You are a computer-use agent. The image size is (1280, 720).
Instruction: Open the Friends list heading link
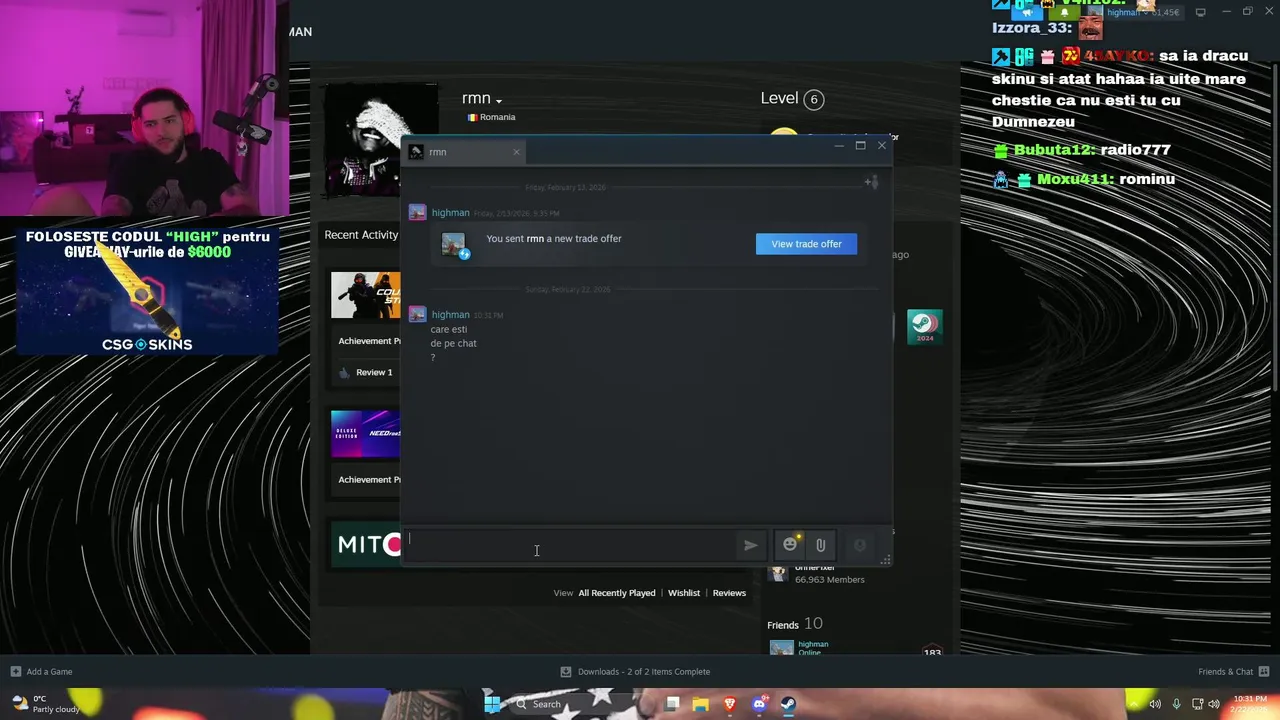(x=783, y=625)
